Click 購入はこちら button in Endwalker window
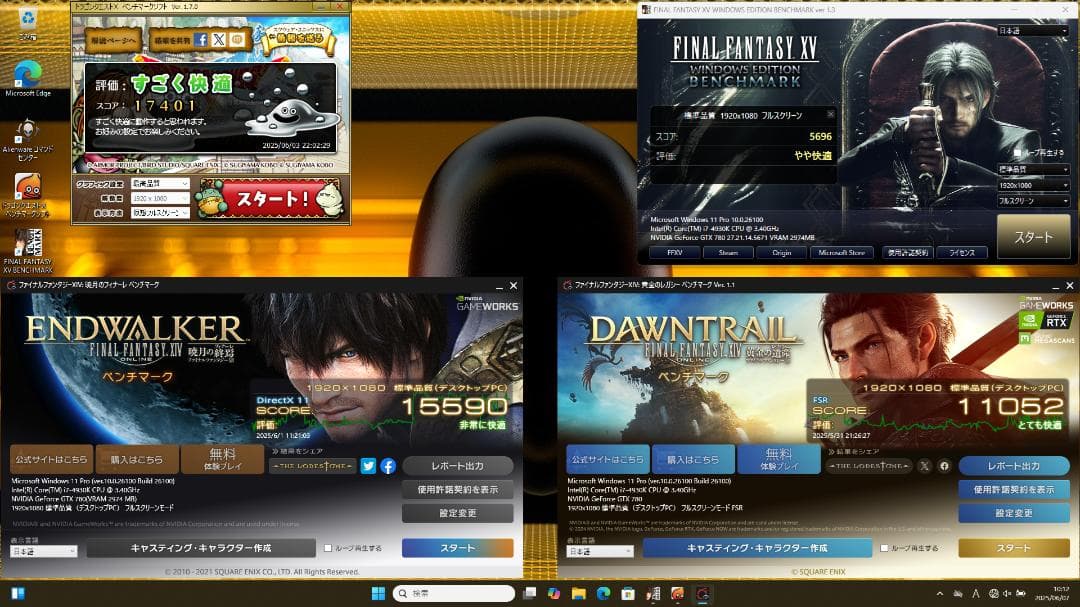The height and width of the screenshot is (607, 1080). click(136, 459)
